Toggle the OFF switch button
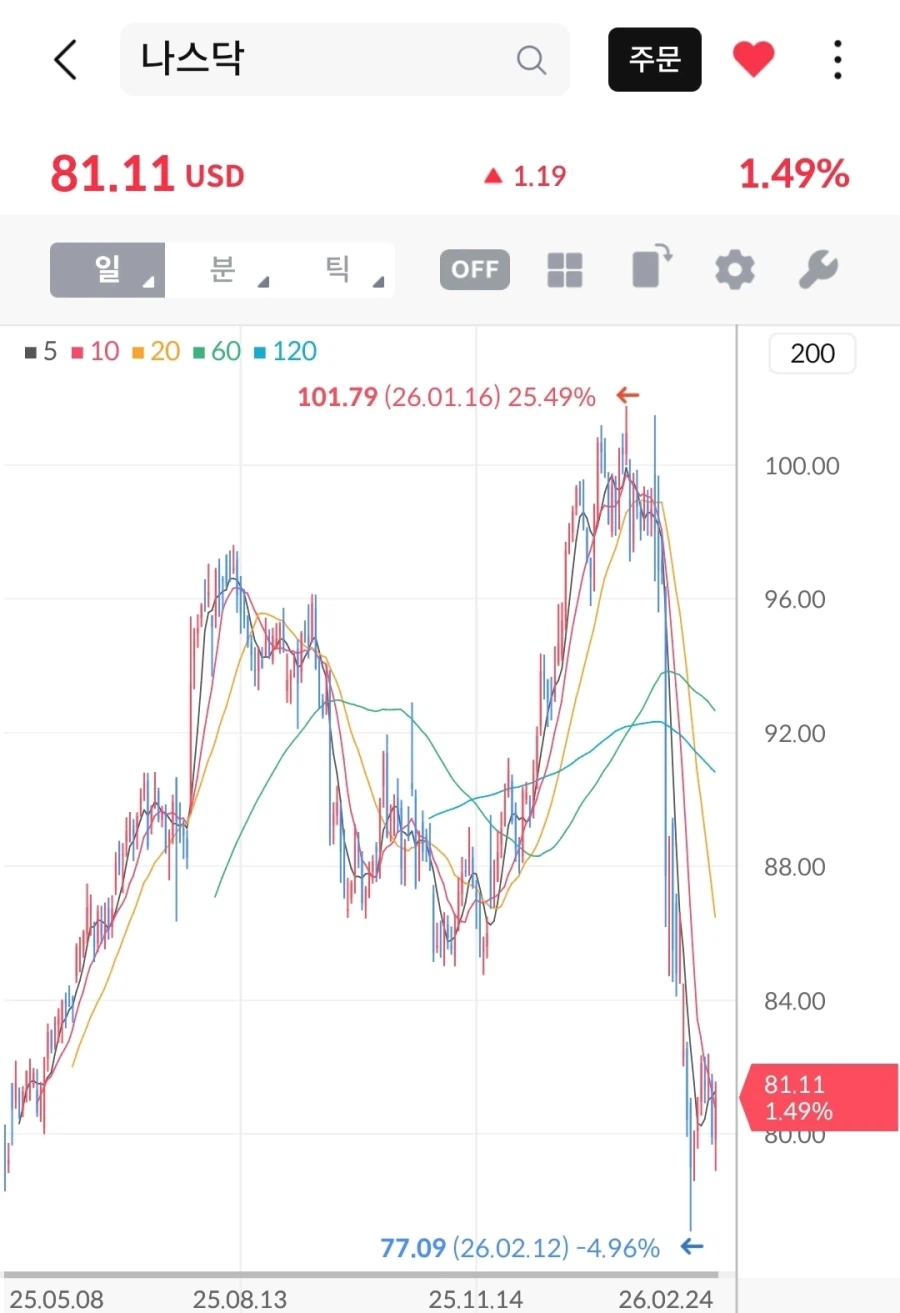Image resolution: width=900 pixels, height=1313 pixels. pos(475,270)
